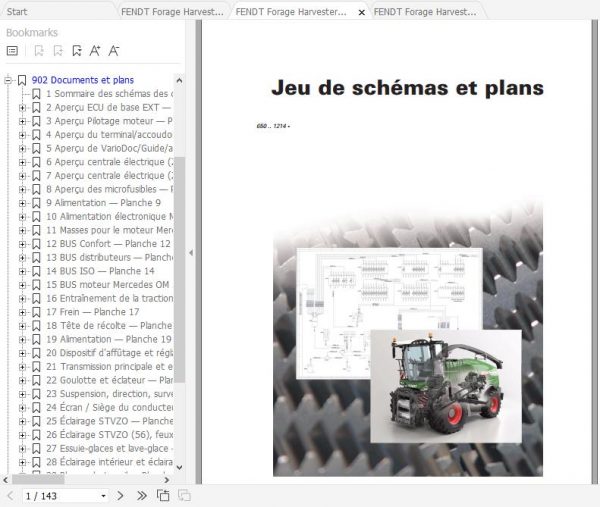600x507 pixels.
Task: Open bookmark 21 Transmission principale
Action: 109,367
